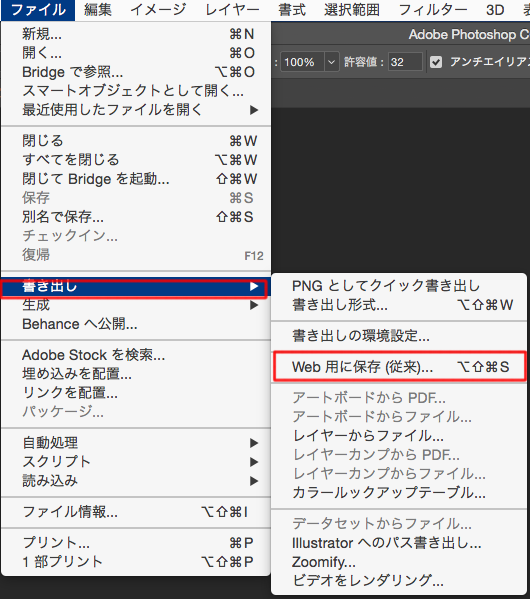Screen dimensions: 530x599
Task: Choose 別名で保存... menu item
Action: pos(136,217)
